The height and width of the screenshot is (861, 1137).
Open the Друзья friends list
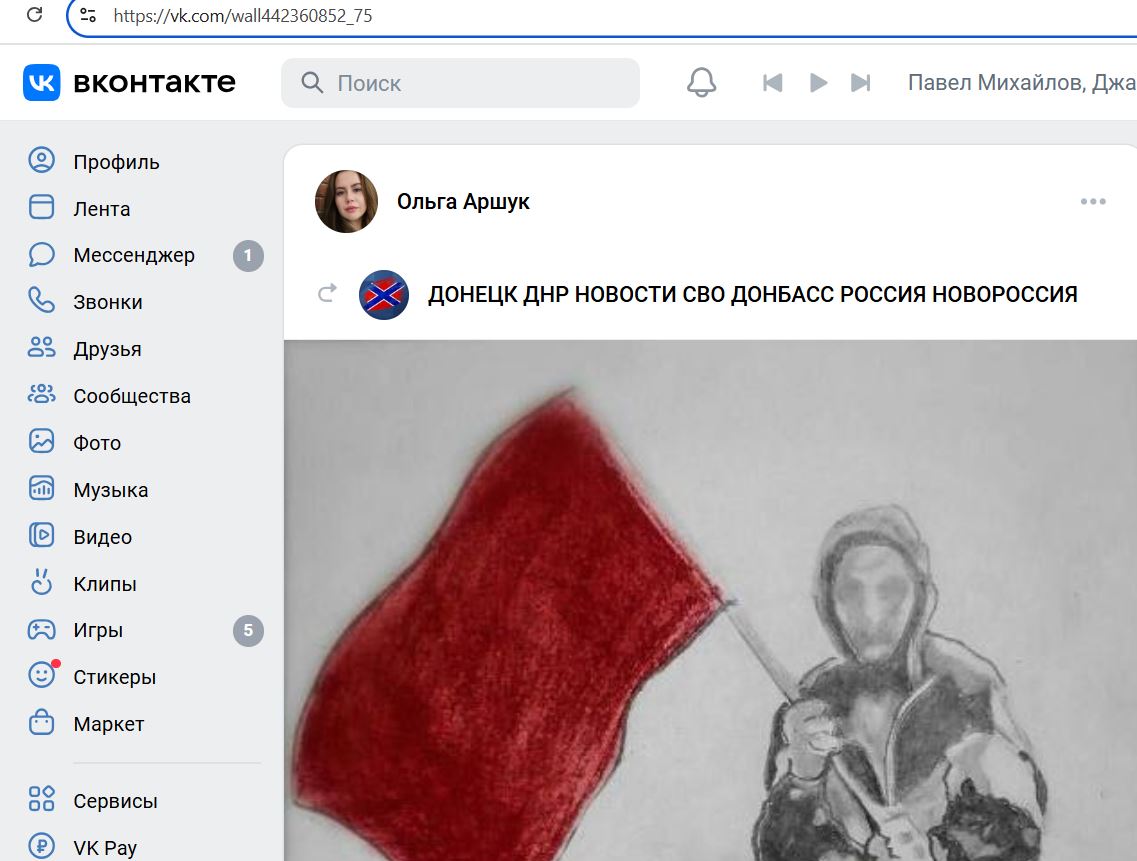(x=107, y=349)
